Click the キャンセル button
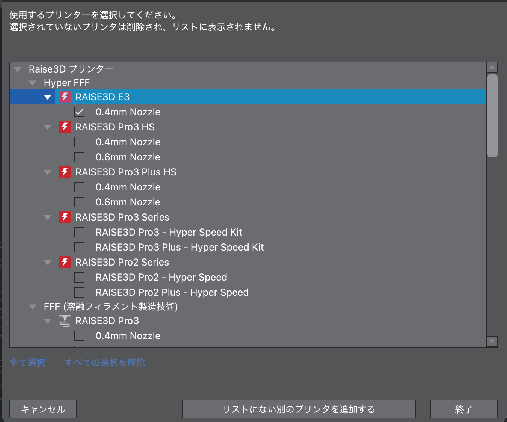Image resolution: width=507 pixels, height=422 pixels. pyautogui.click(x=43, y=409)
